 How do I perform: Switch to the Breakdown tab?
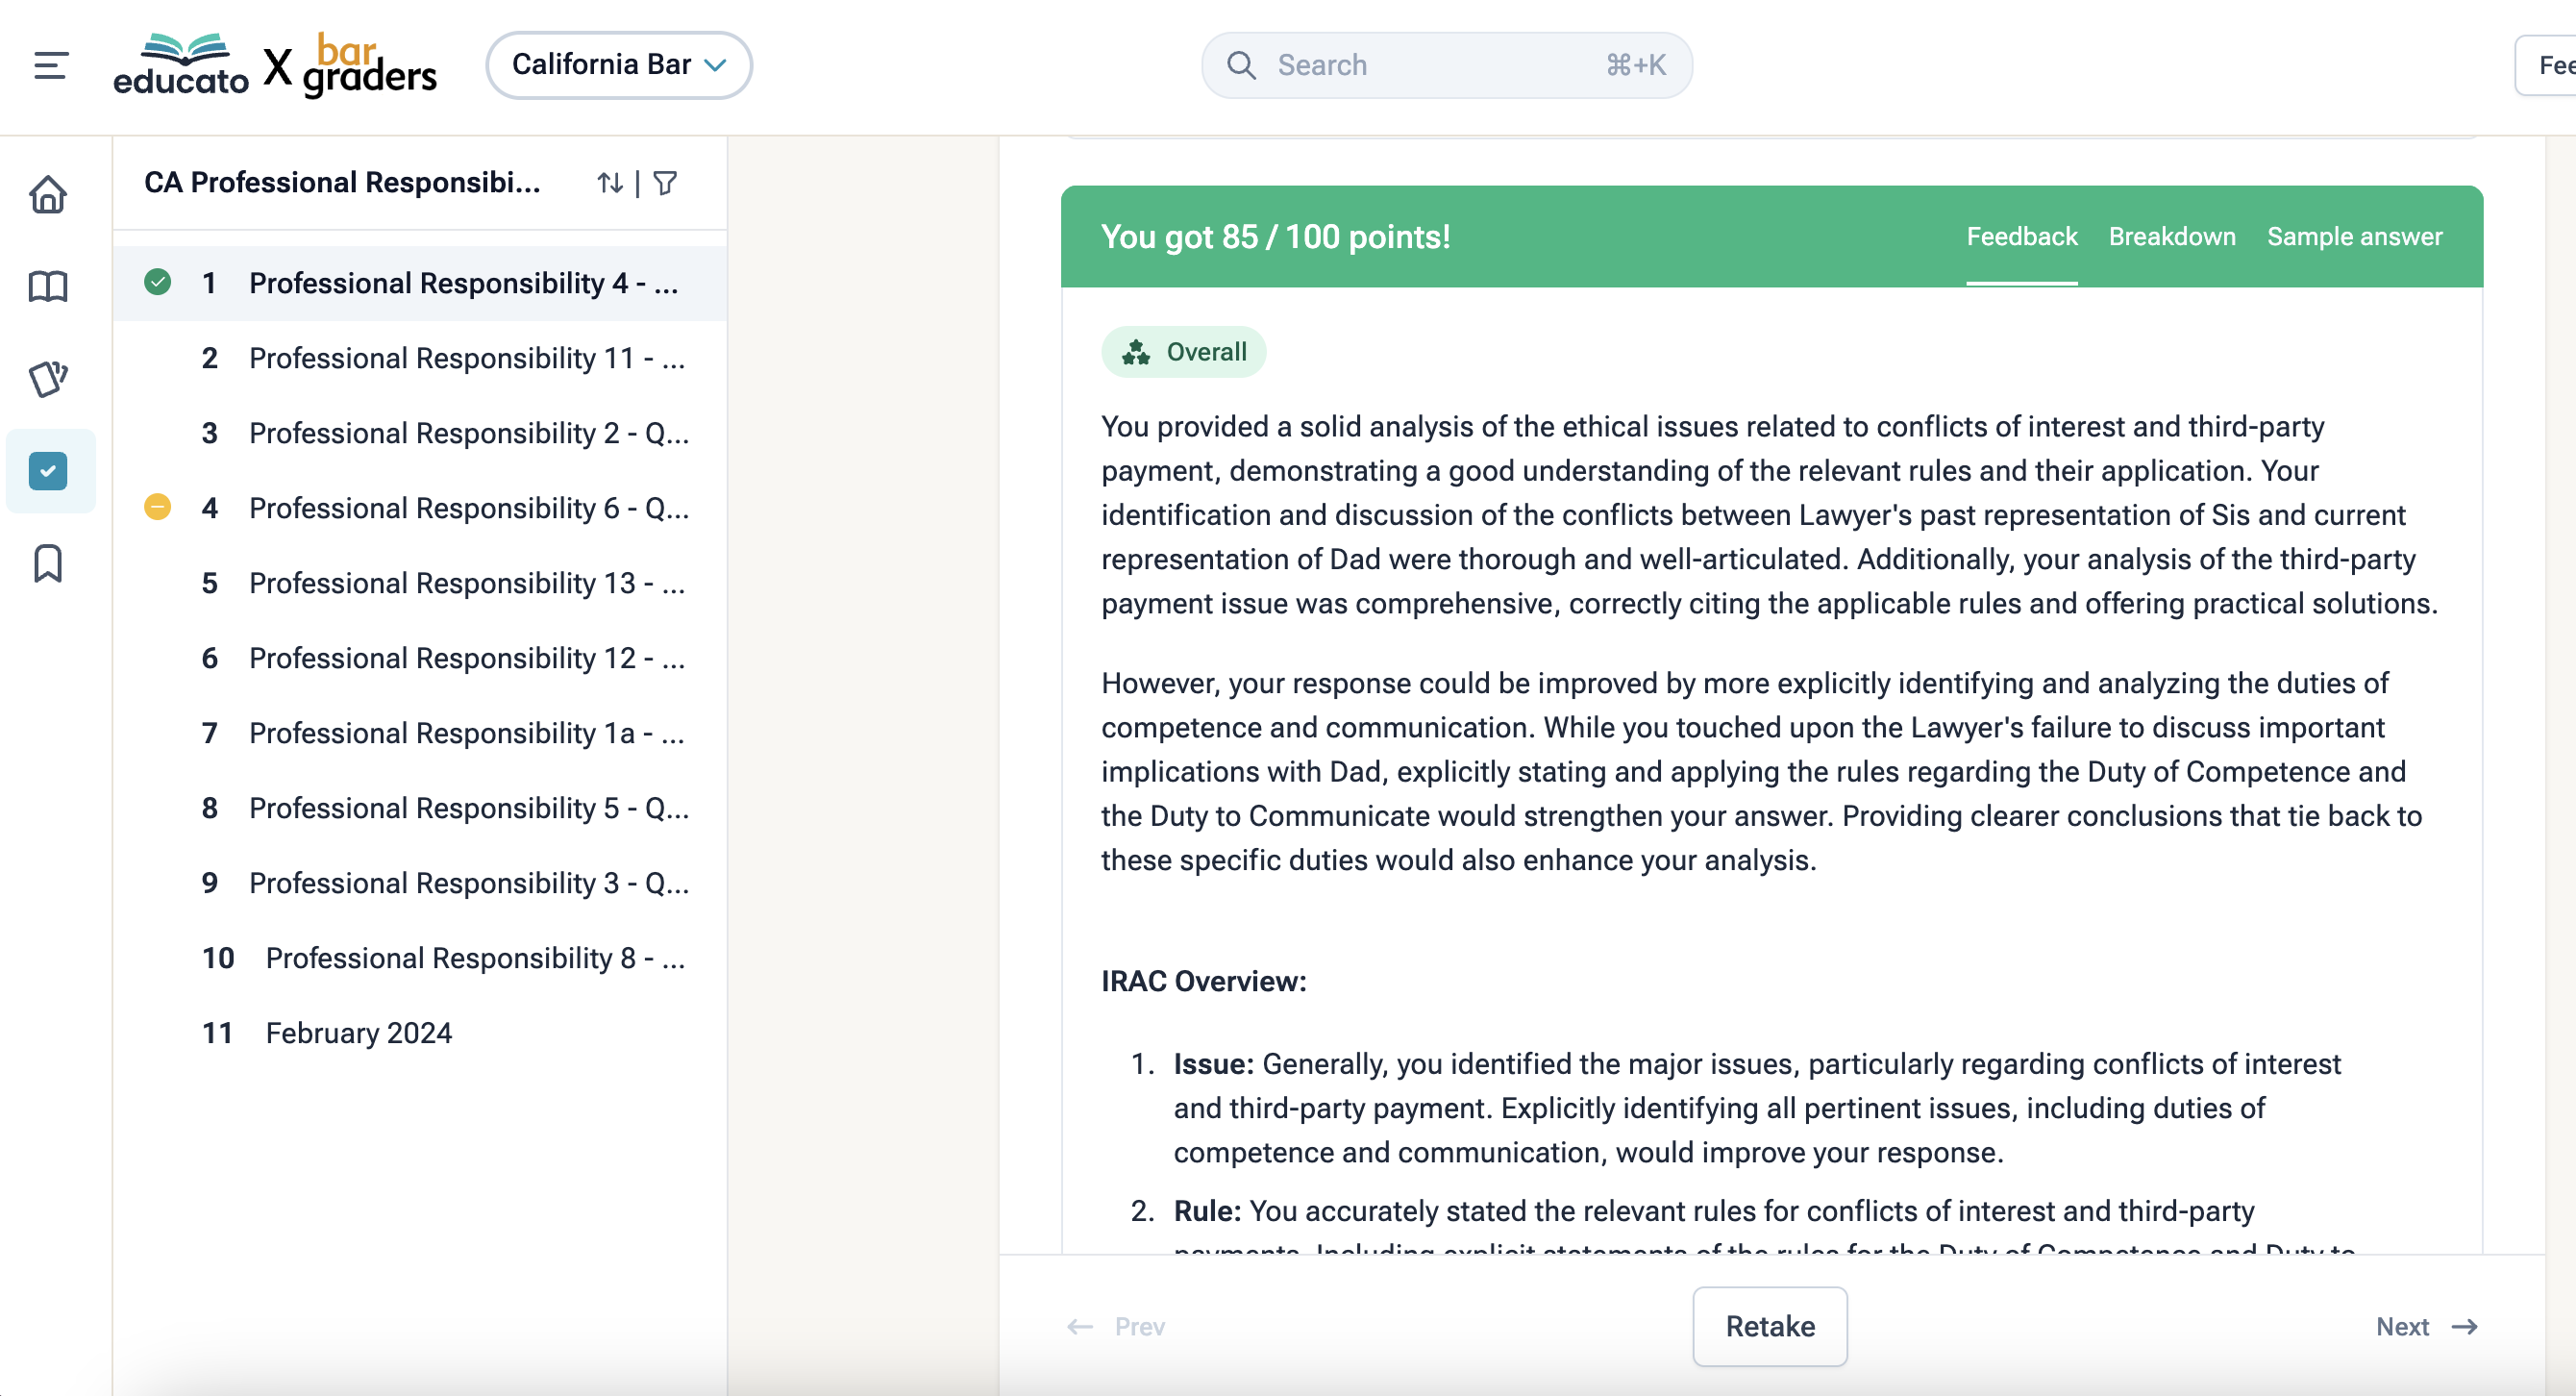(x=2172, y=236)
